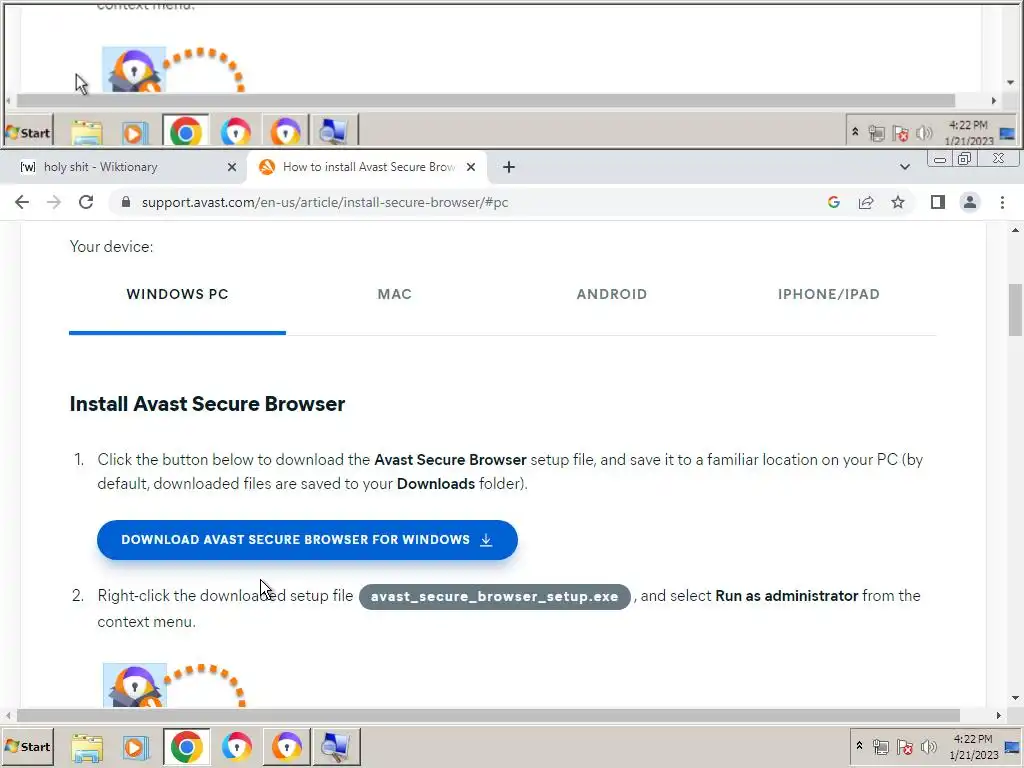Click the monitor magnifier icon in bottom taskbar
Viewport: 1024px width, 768px height.
[x=336, y=747]
